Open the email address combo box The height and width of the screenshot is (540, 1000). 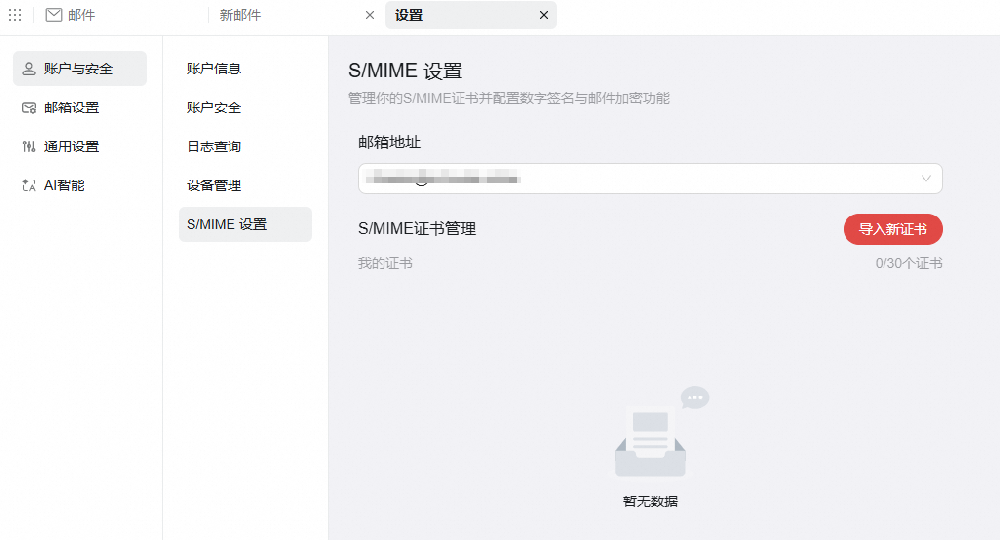click(x=650, y=179)
